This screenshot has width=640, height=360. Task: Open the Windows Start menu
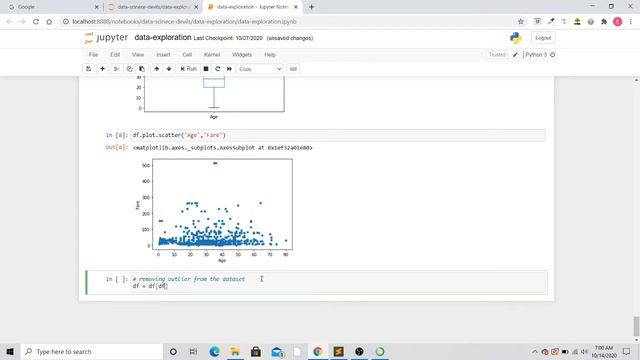[10, 351]
